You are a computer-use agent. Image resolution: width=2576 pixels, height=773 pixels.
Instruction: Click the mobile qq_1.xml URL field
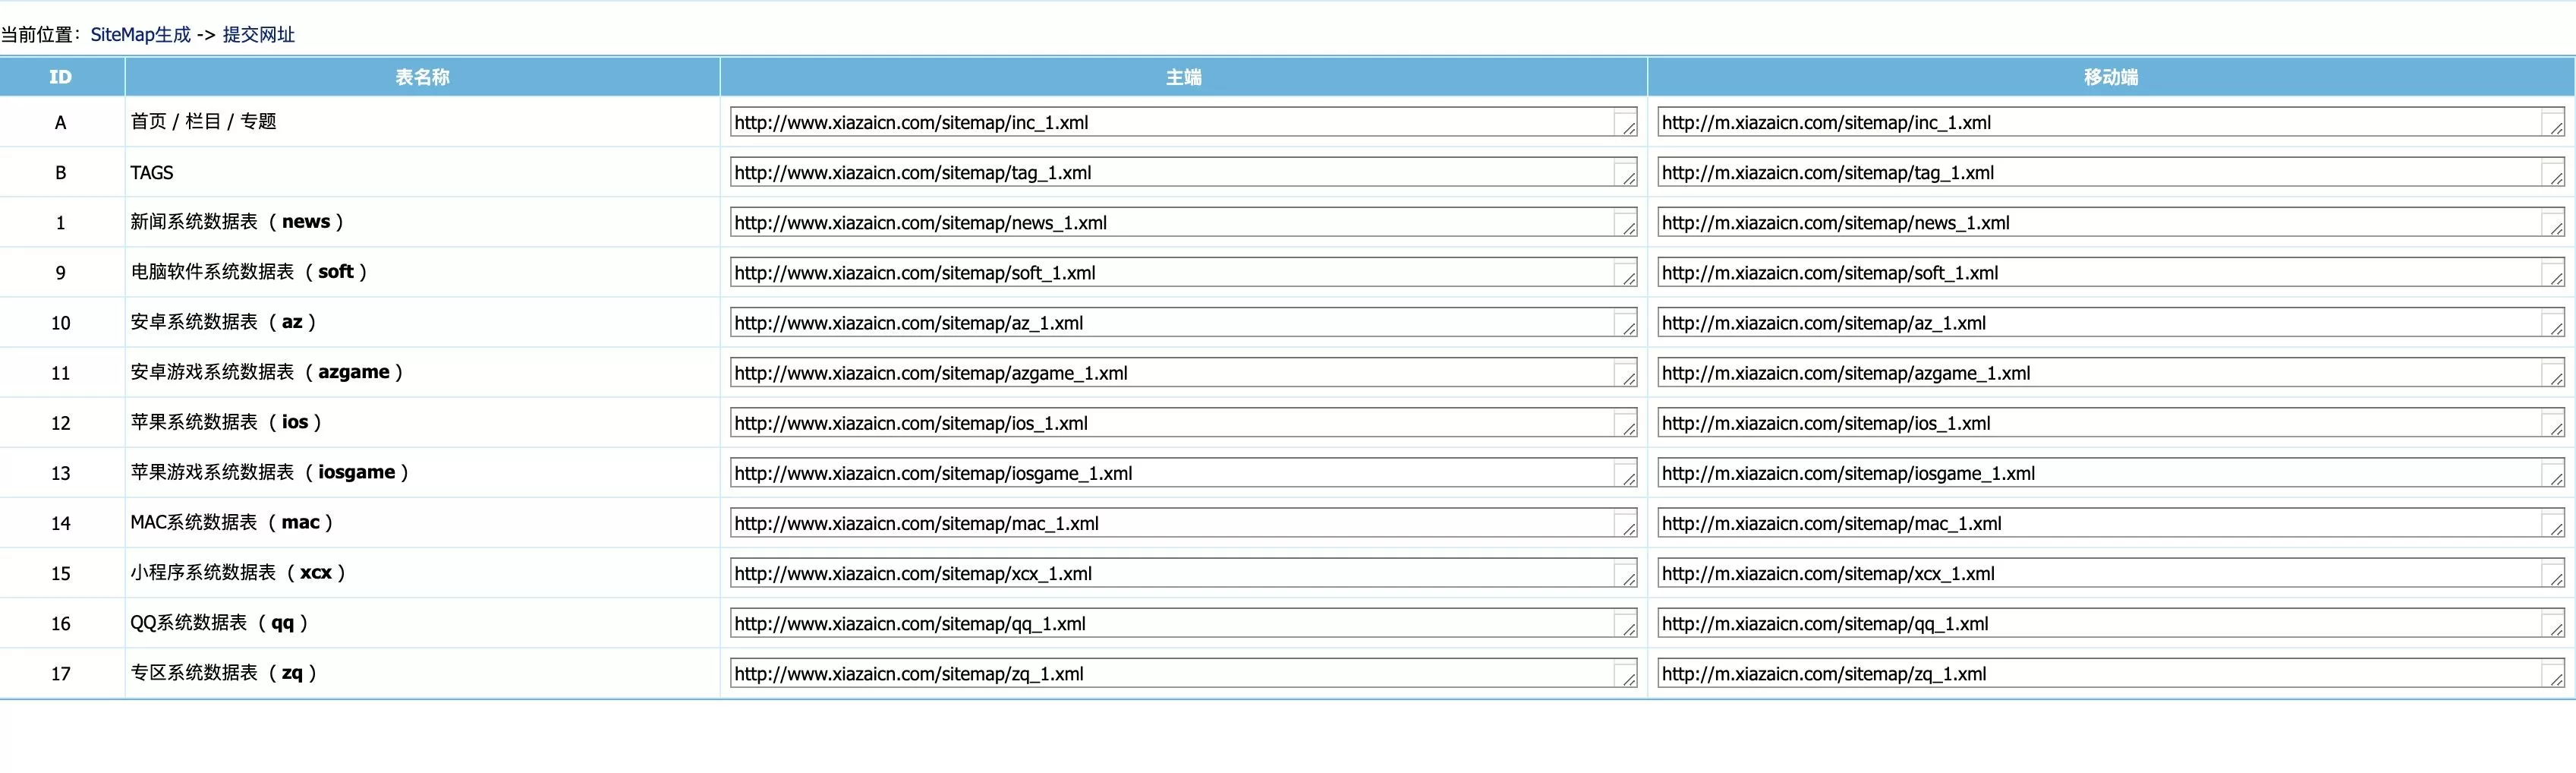[x=2111, y=623]
